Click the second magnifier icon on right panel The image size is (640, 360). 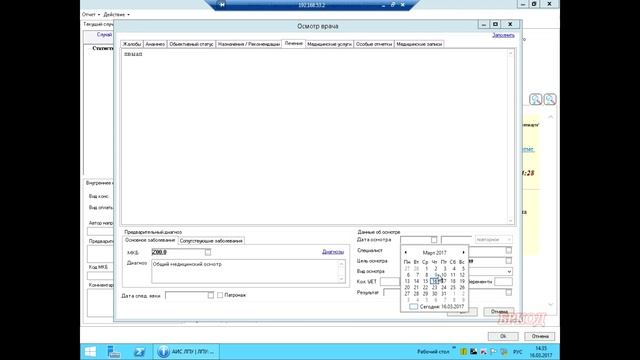tap(550, 99)
